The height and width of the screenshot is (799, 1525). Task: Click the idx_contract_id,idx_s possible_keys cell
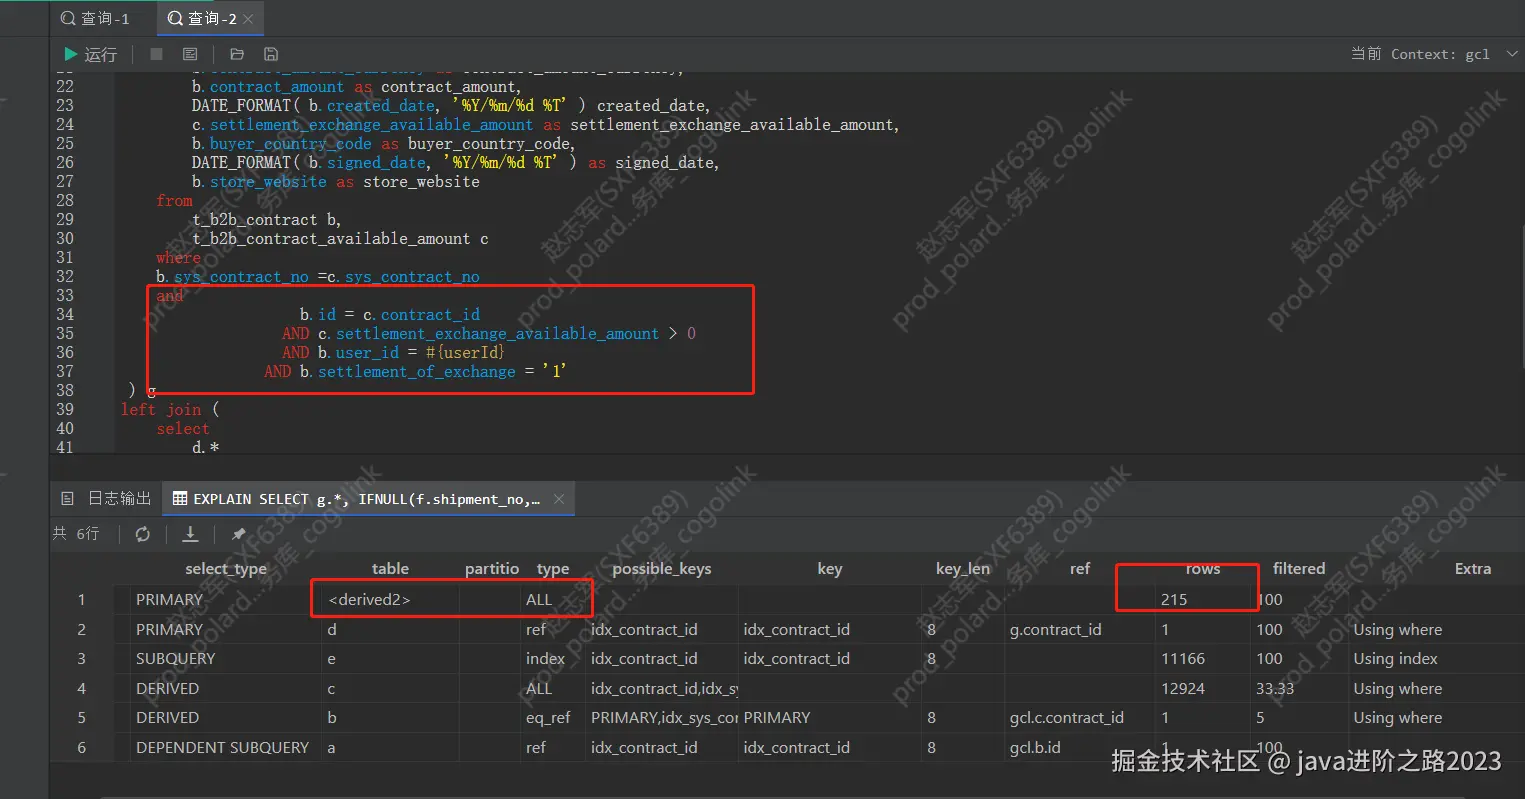664,689
